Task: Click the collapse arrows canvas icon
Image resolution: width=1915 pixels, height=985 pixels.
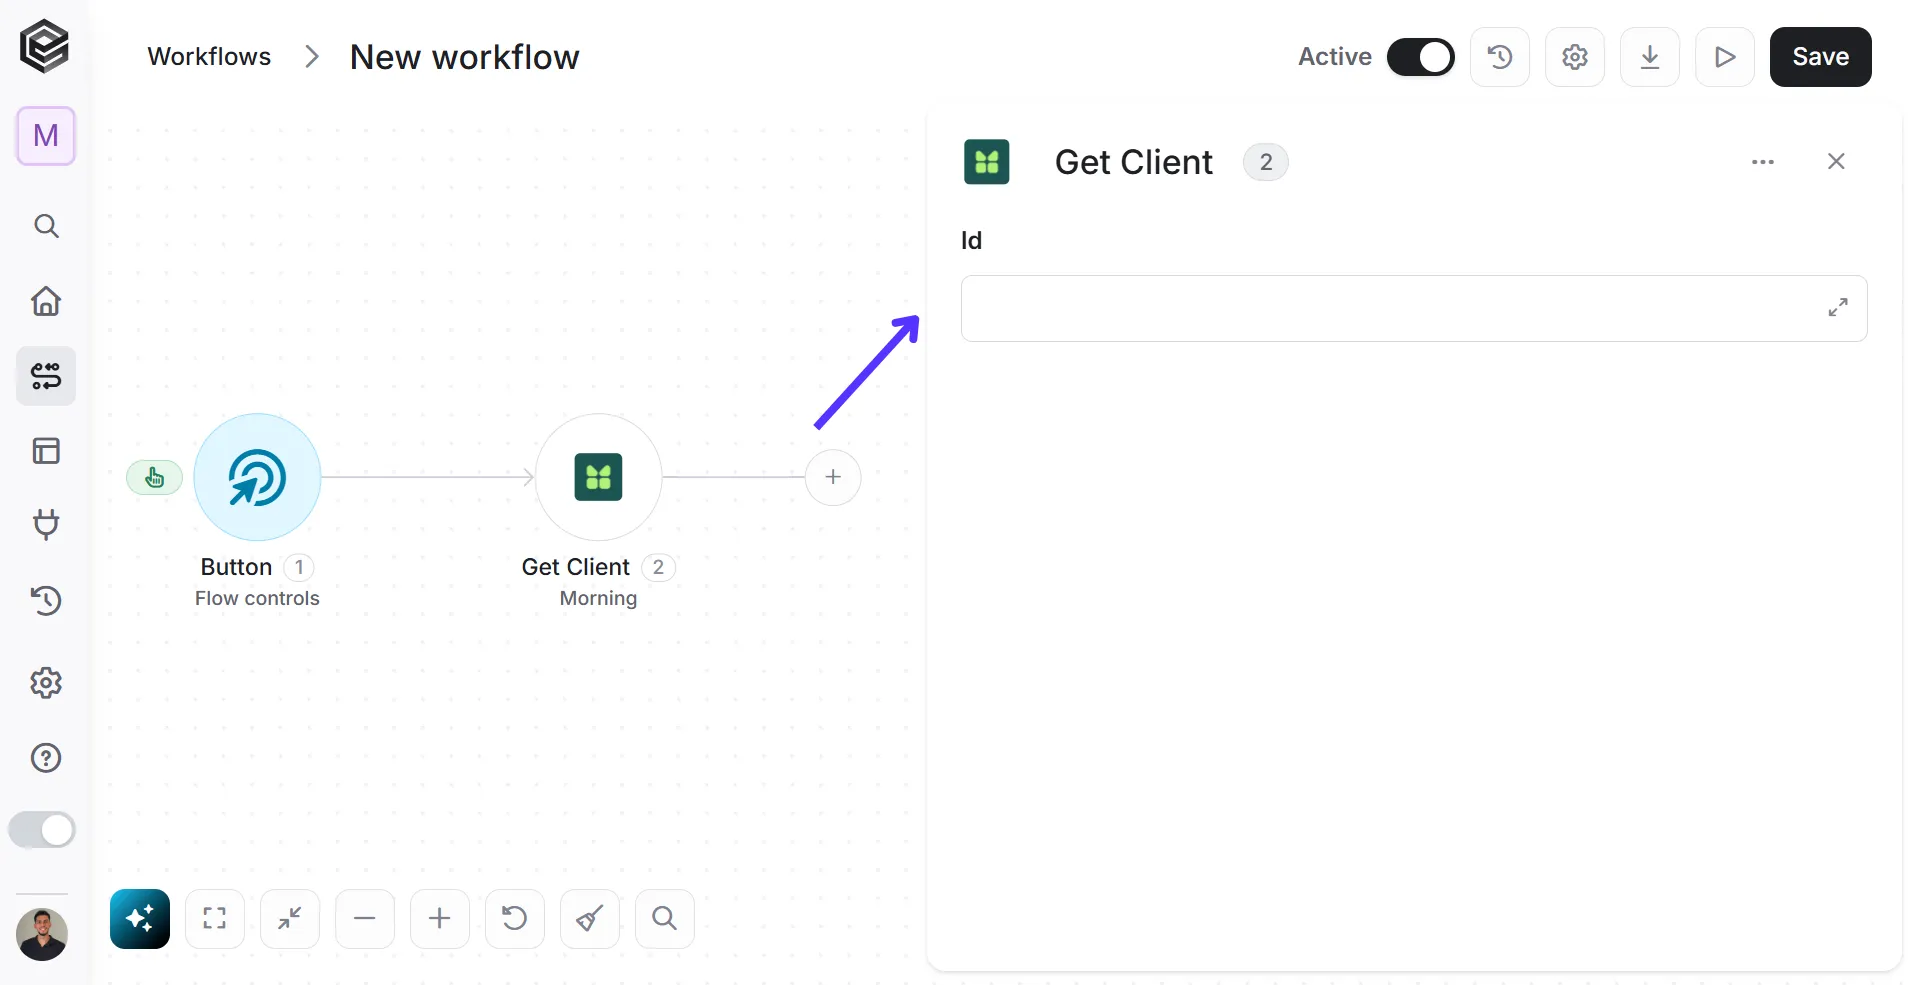Action: (x=290, y=918)
